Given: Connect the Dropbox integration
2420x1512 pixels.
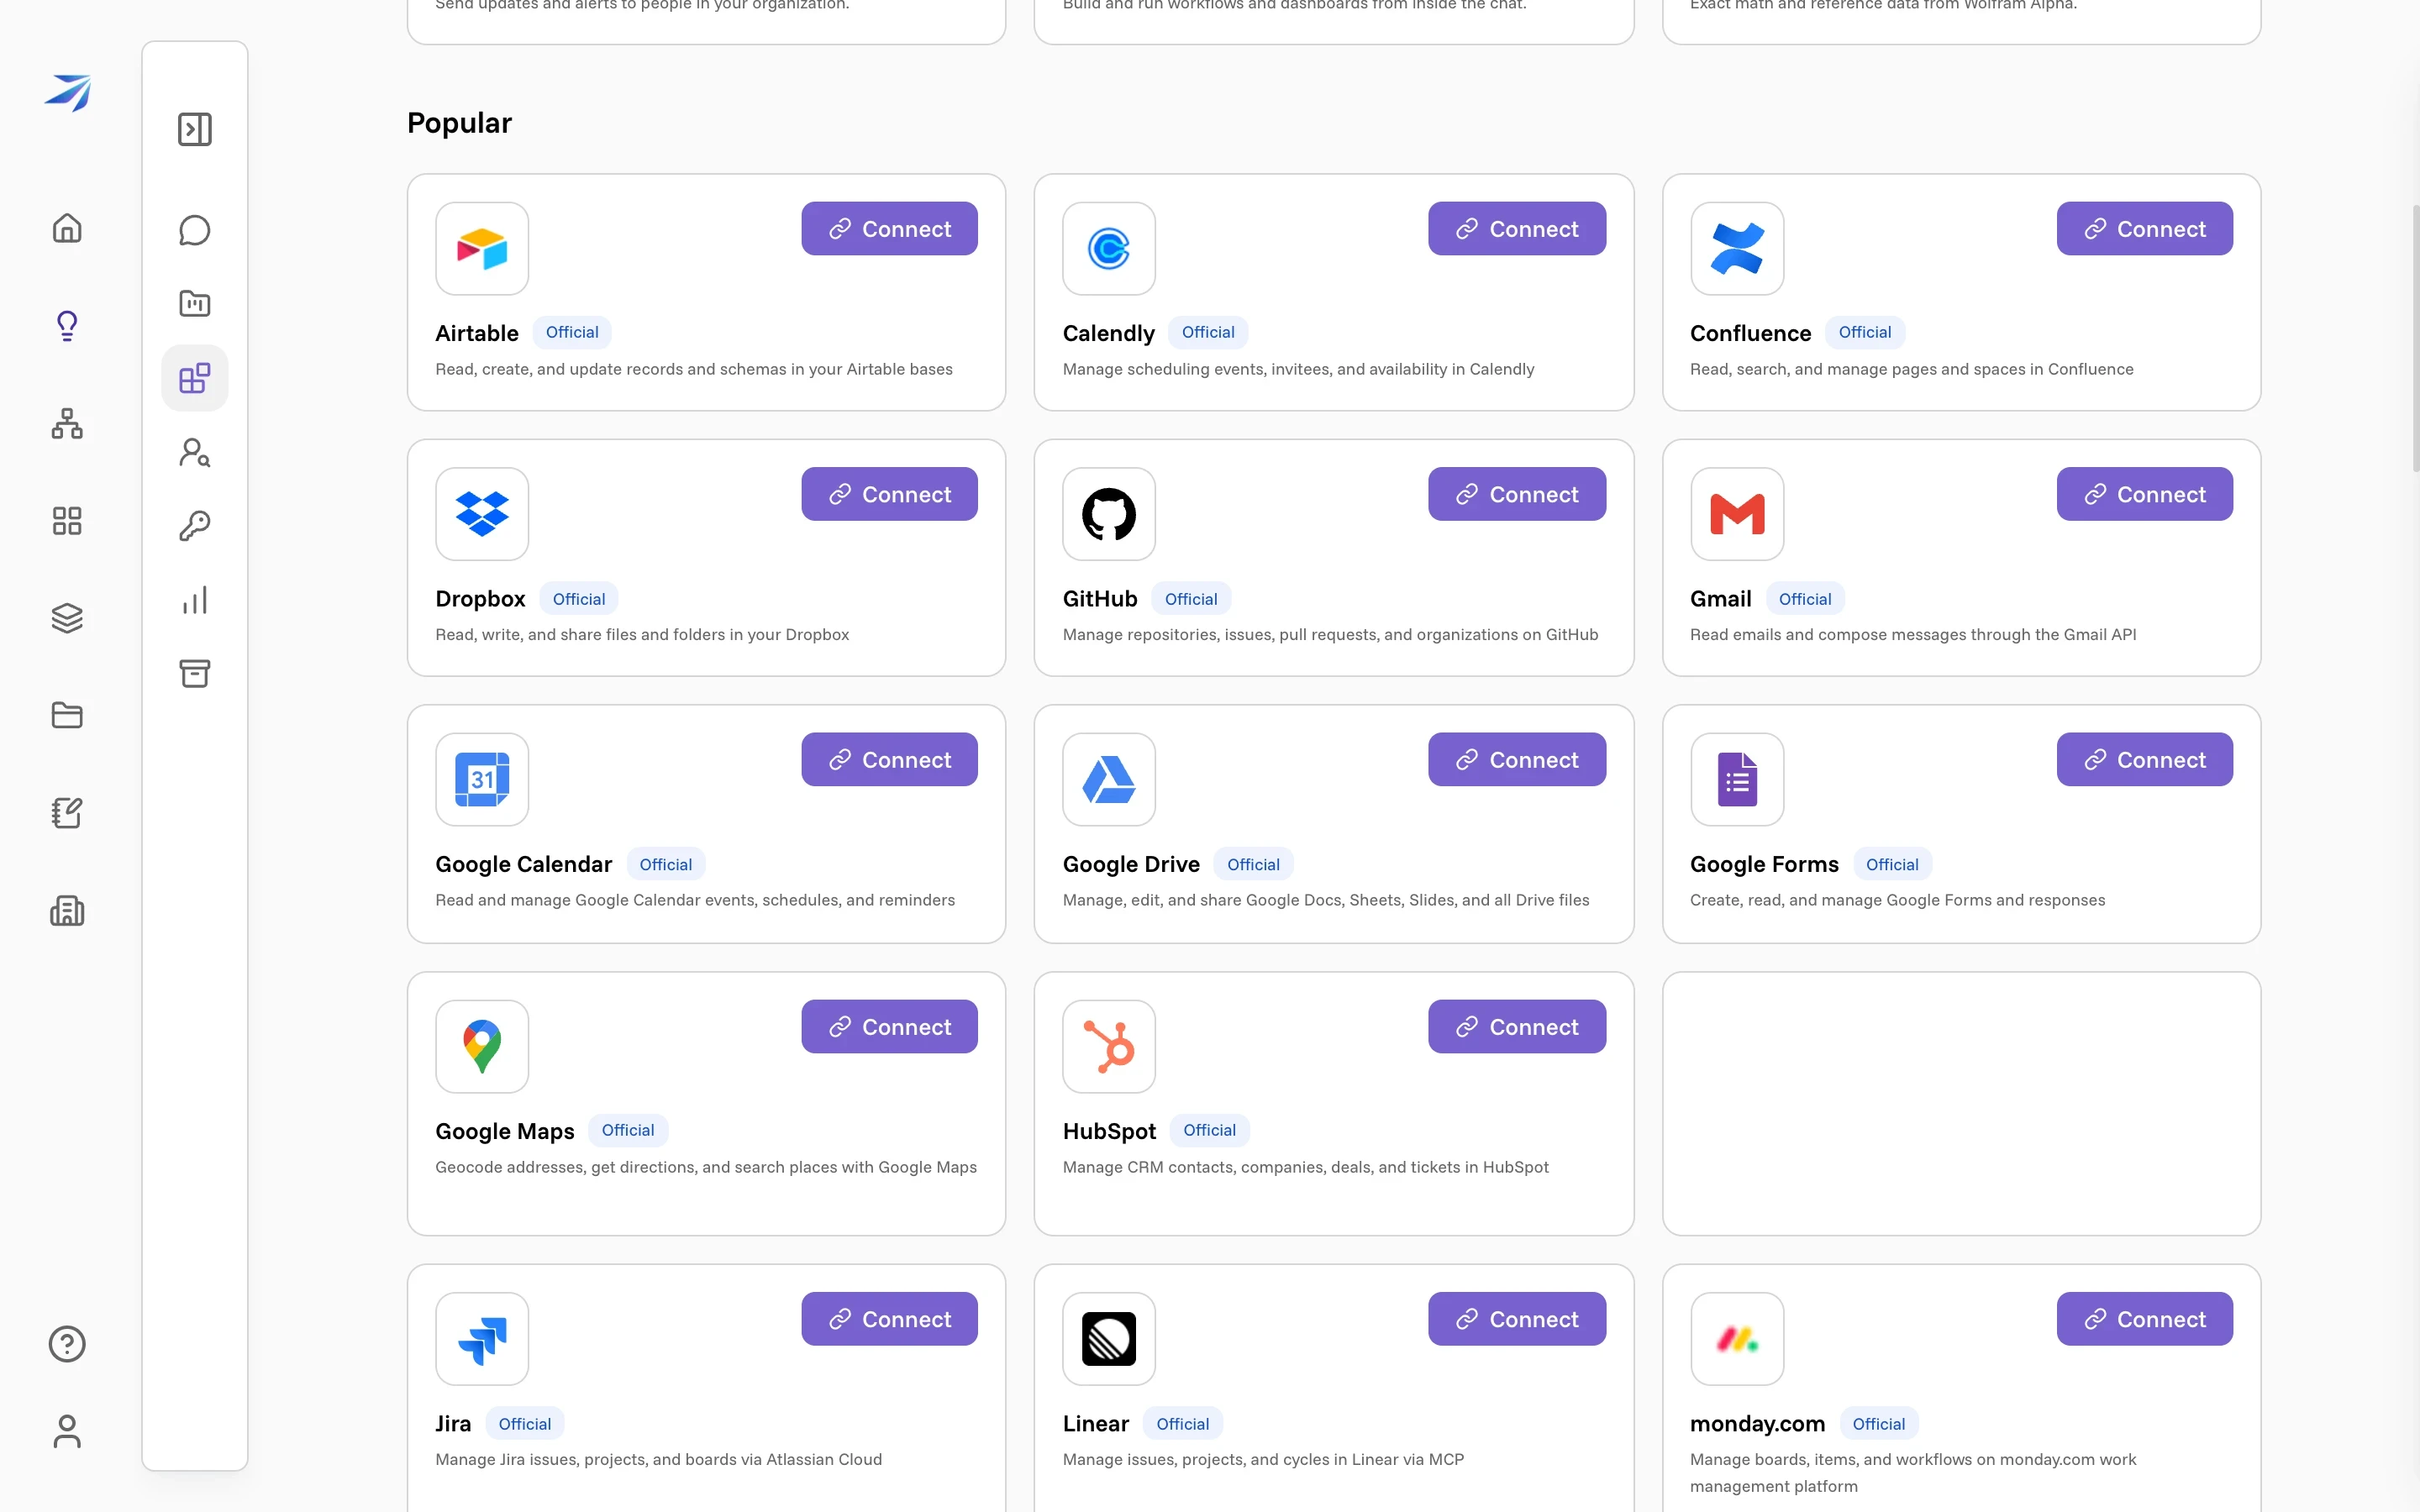Looking at the screenshot, I should (889, 494).
